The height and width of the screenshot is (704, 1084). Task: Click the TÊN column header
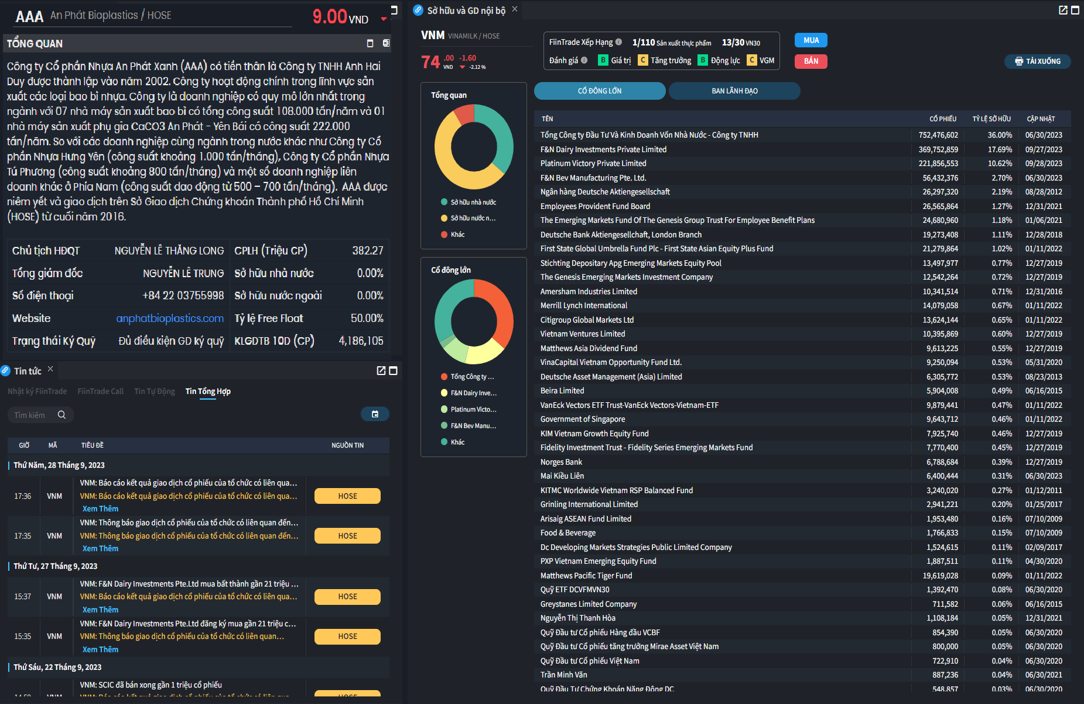548,119
